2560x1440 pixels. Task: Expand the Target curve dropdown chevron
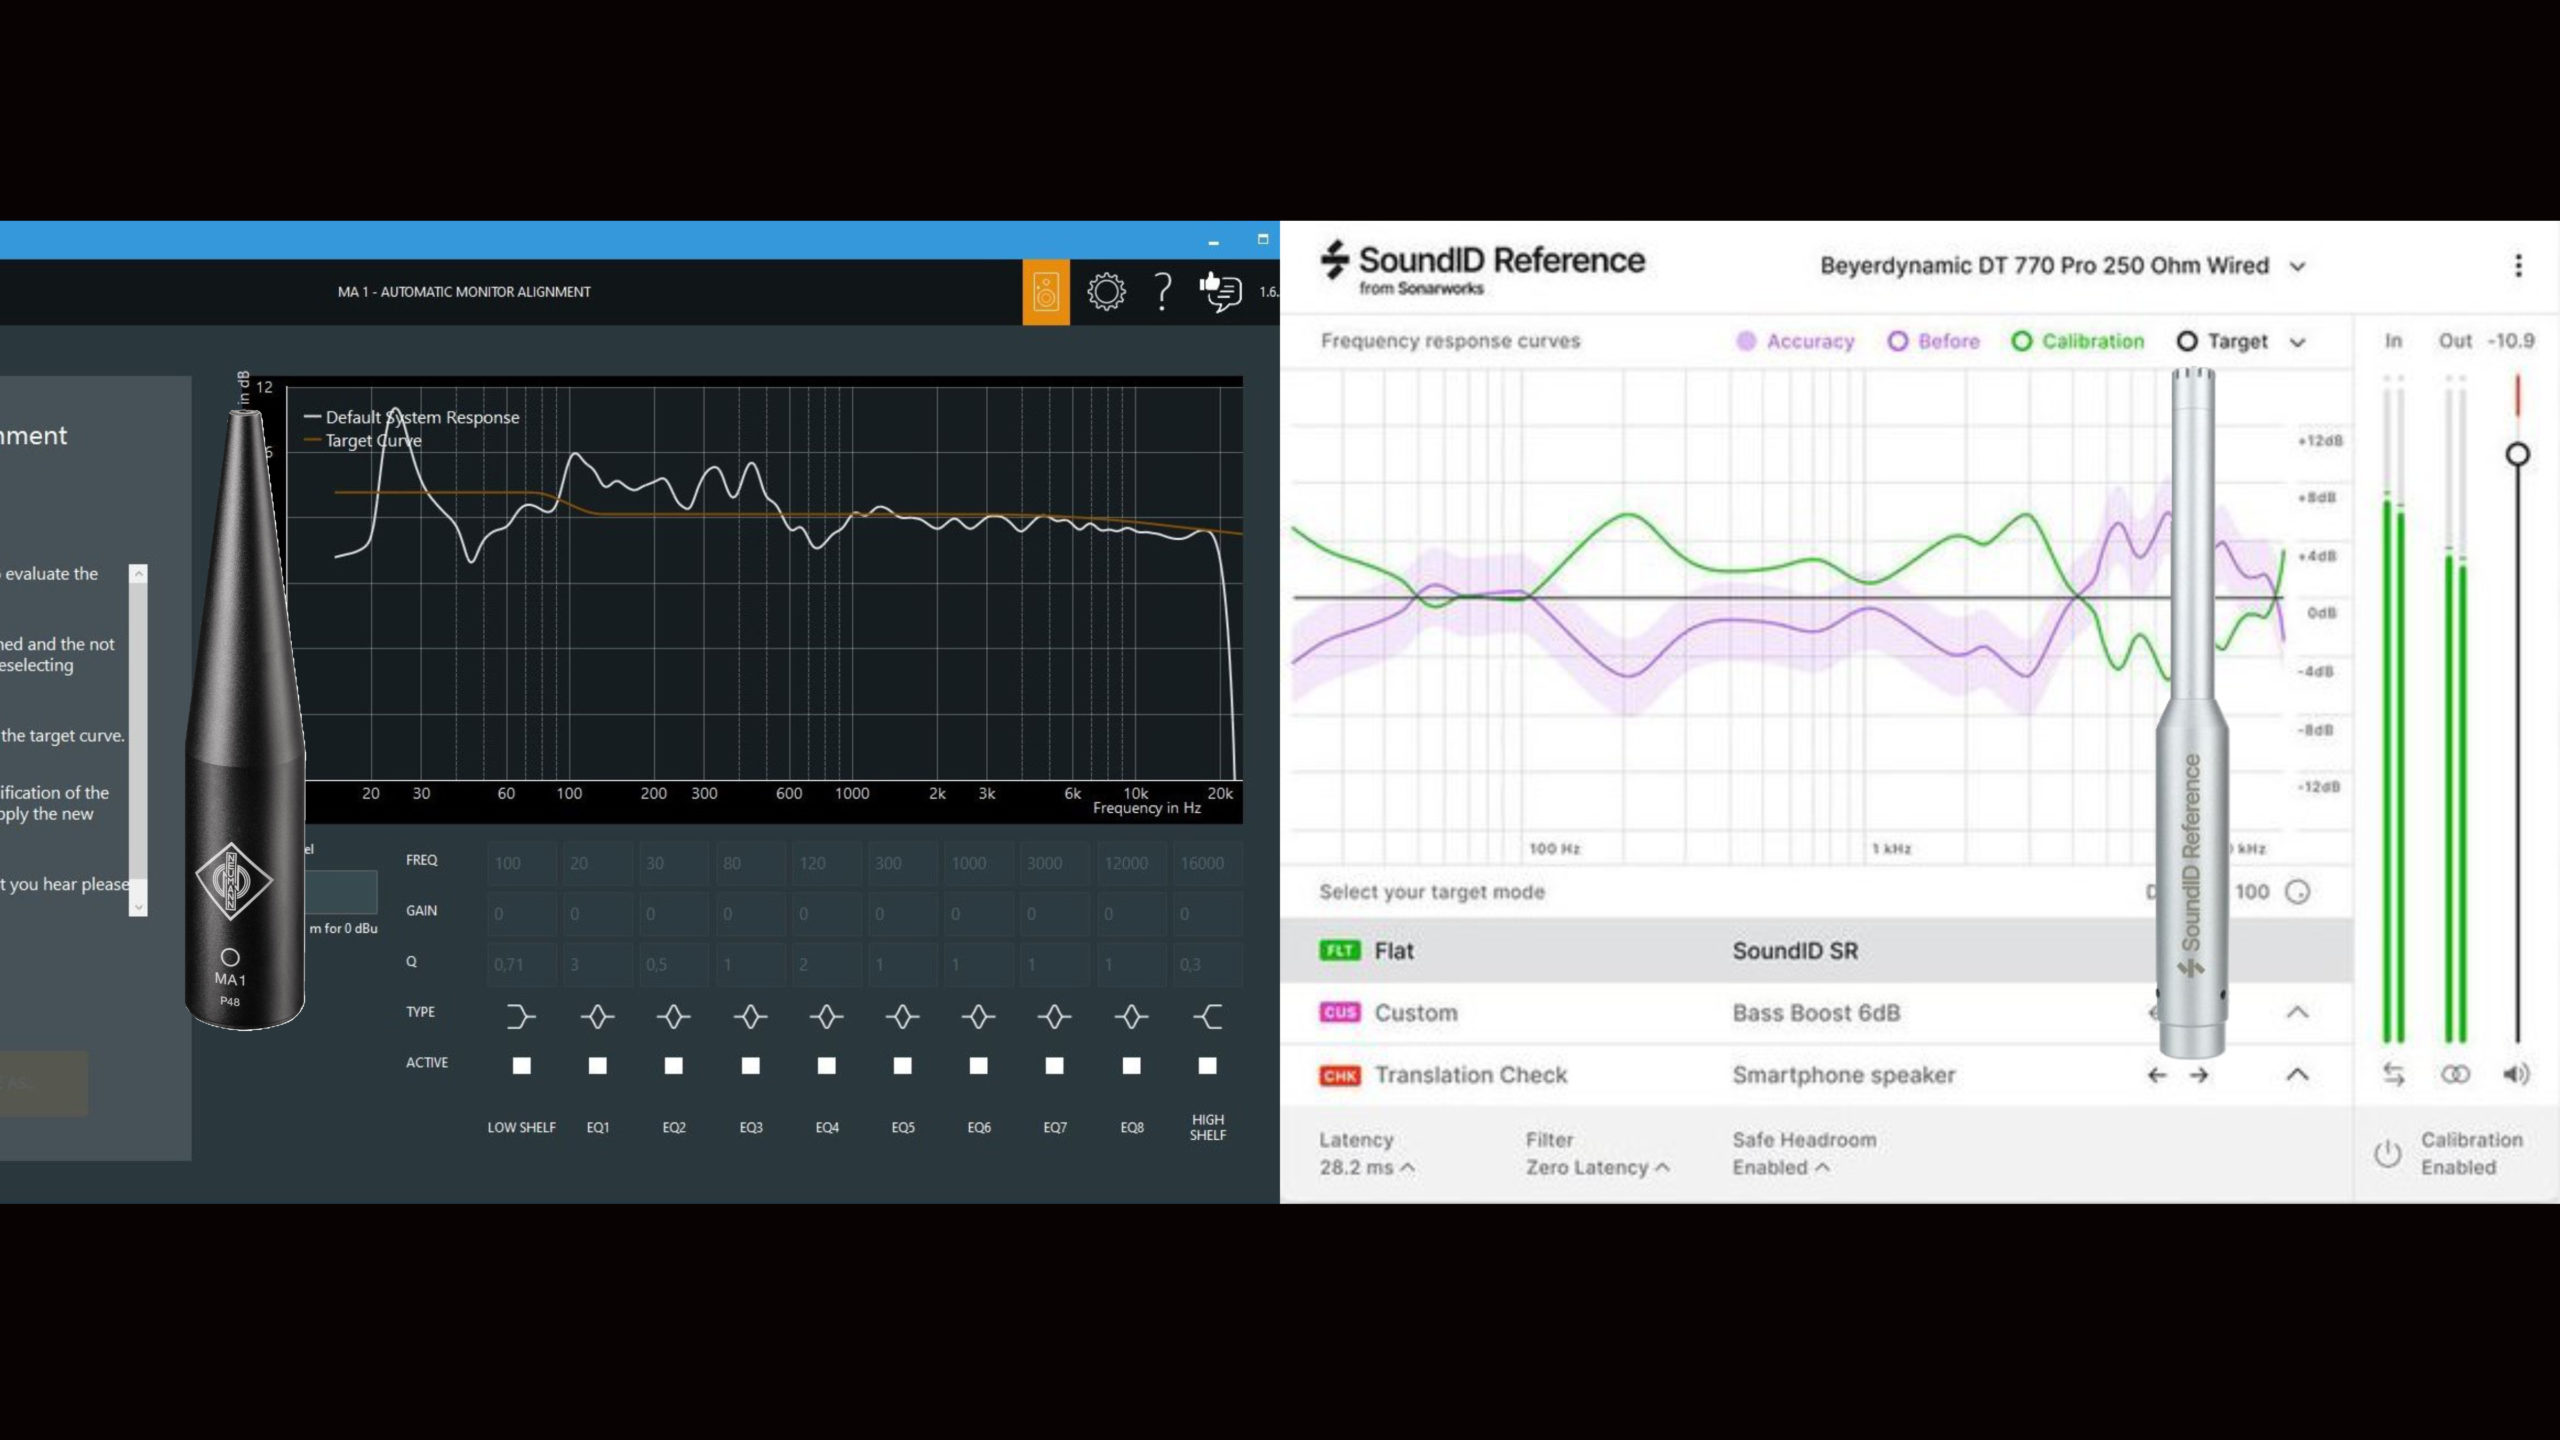click(x=2298, y=342)
